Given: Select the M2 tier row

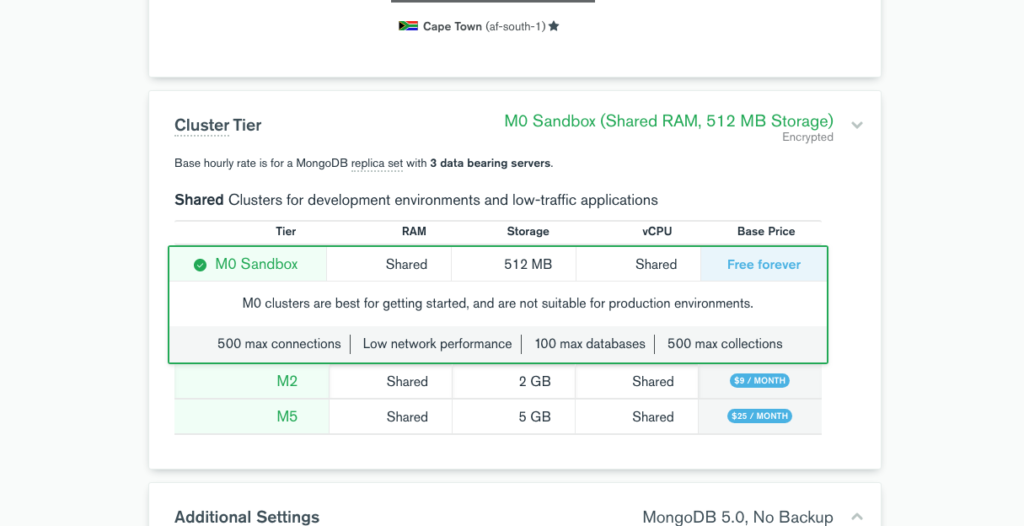Looking at the screenshot, I should (498, 382).
